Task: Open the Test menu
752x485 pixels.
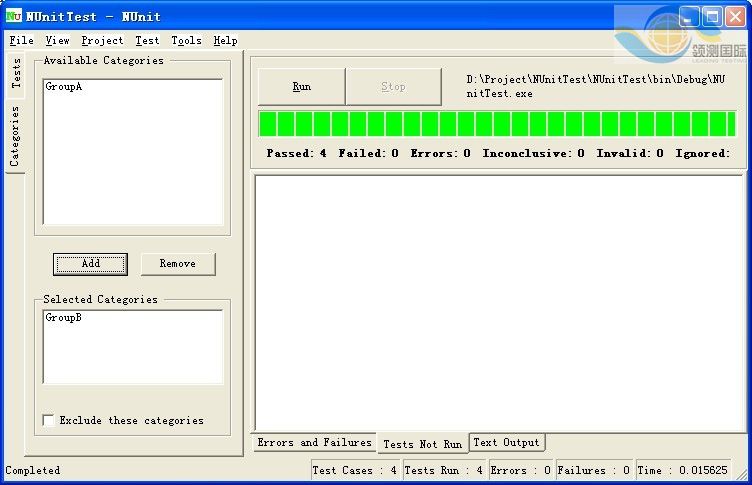Action: point(147,40)
